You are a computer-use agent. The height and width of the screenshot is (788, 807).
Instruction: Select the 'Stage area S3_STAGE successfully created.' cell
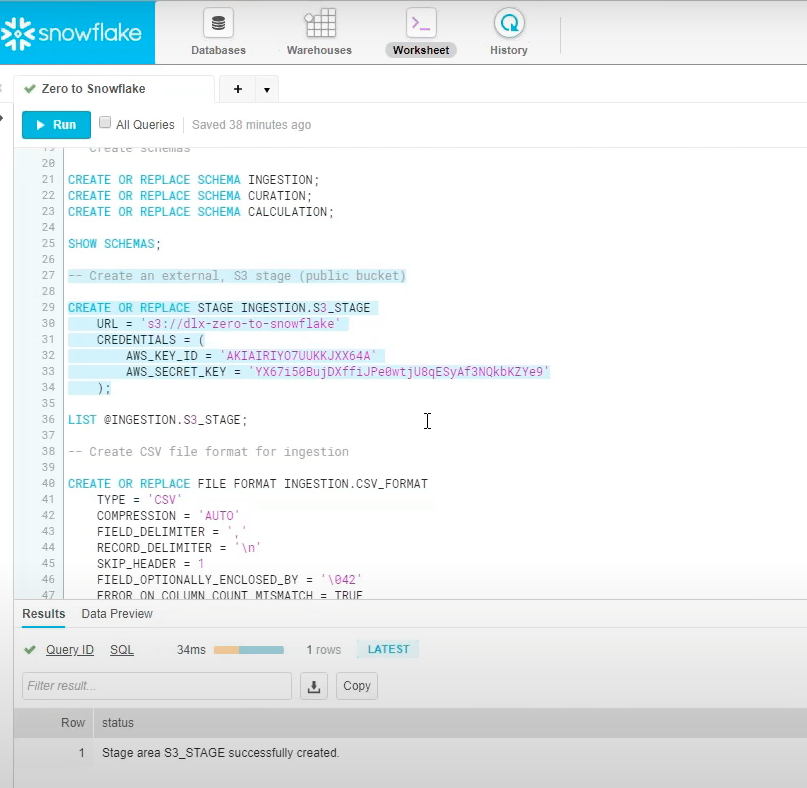click(220, 752)
